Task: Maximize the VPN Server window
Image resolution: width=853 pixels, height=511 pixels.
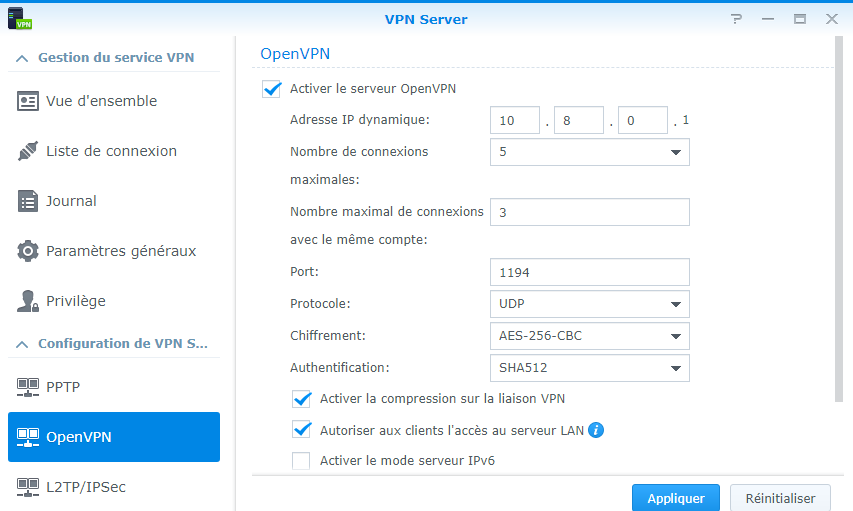Action: pyautogui.click(x=800, y=19)
